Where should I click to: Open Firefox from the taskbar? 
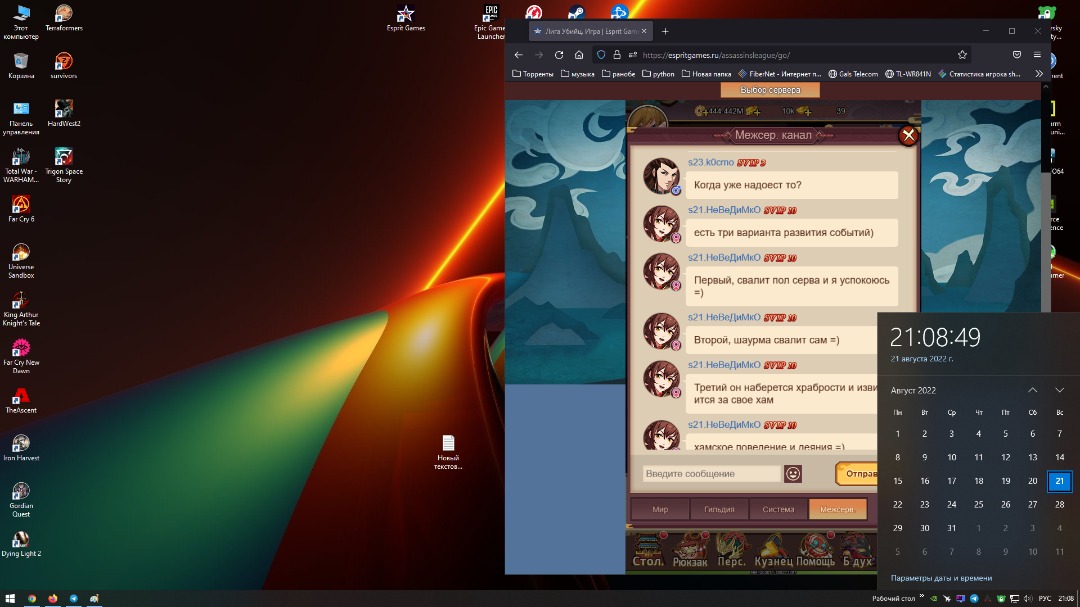[52, 599]
